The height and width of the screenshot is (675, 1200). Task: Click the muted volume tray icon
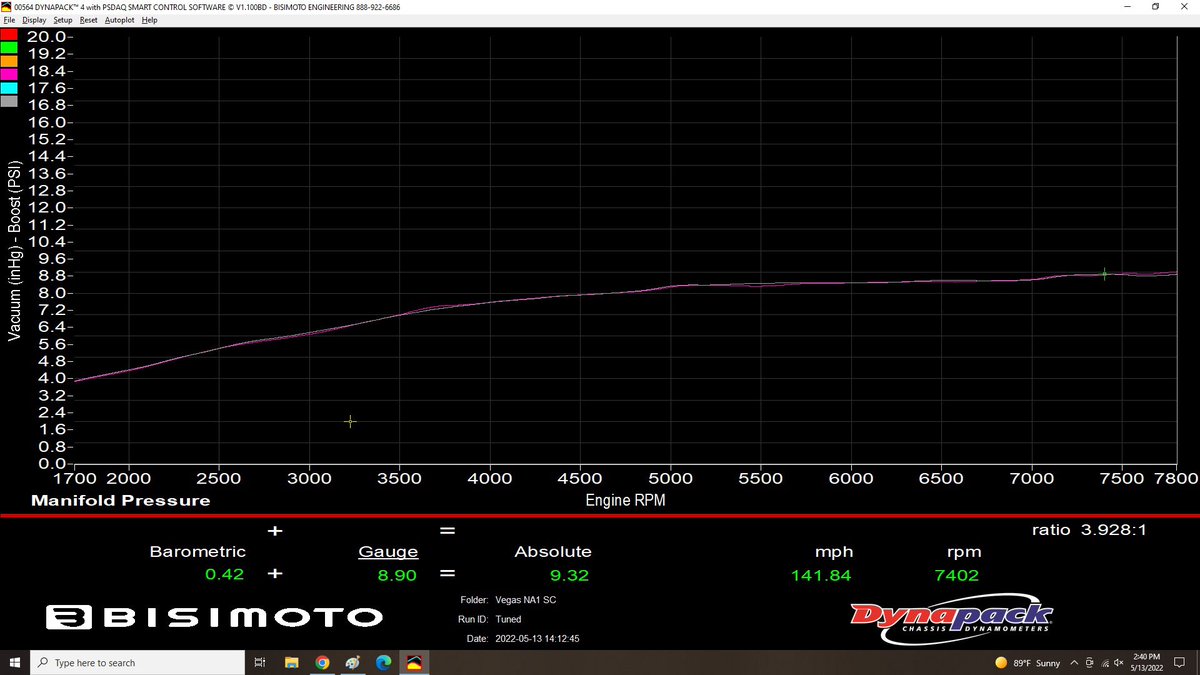tap(1119, 662)
